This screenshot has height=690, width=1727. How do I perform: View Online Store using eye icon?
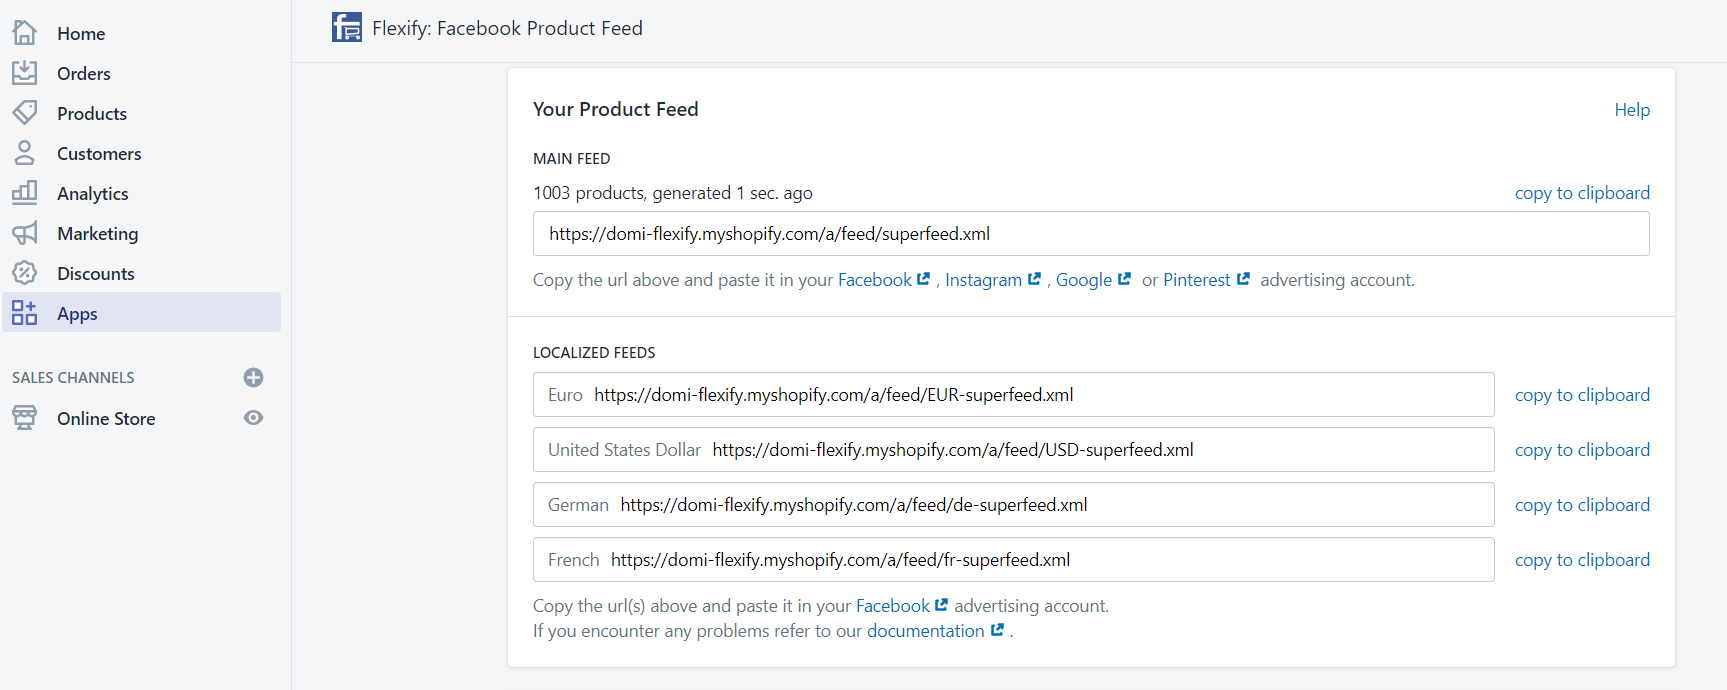(x=253, y=418)
